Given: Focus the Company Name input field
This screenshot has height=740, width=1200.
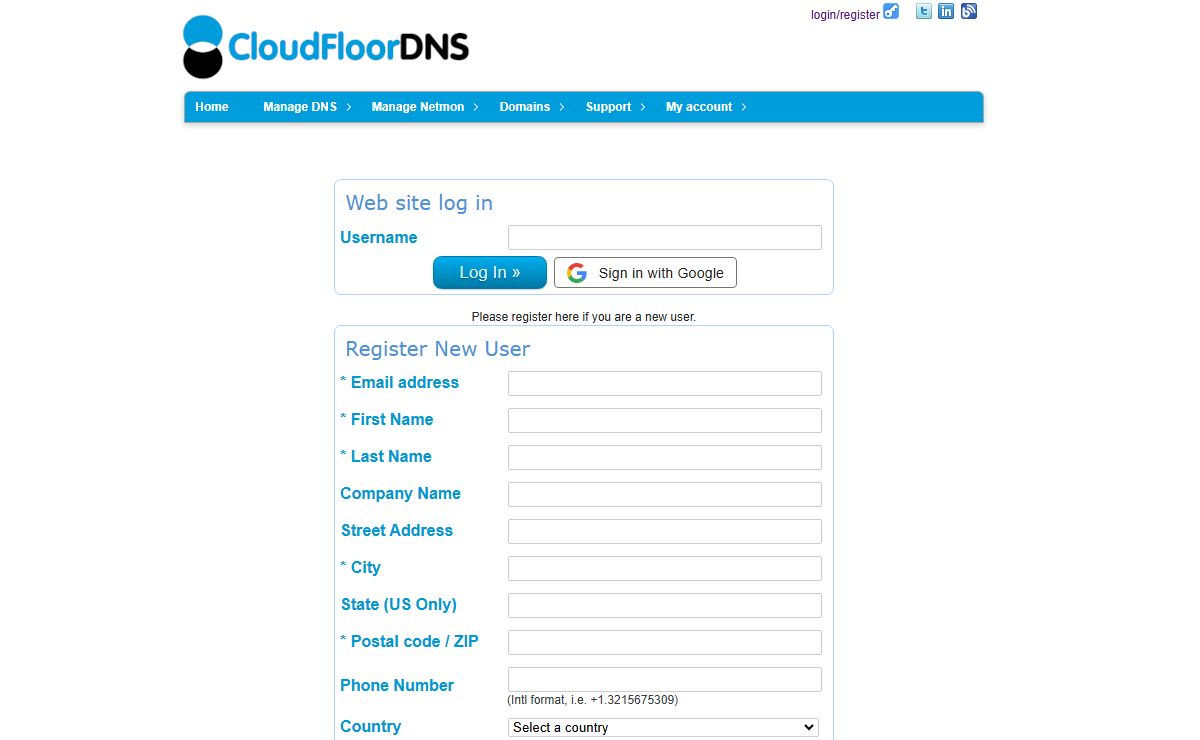Looking at the screenshot, I should (665, 494).
